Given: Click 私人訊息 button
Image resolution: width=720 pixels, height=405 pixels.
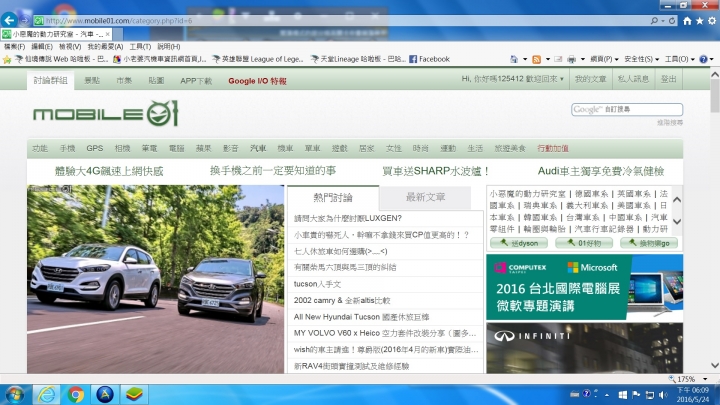Looking at the screenshot, I should (x=633, y=79).
